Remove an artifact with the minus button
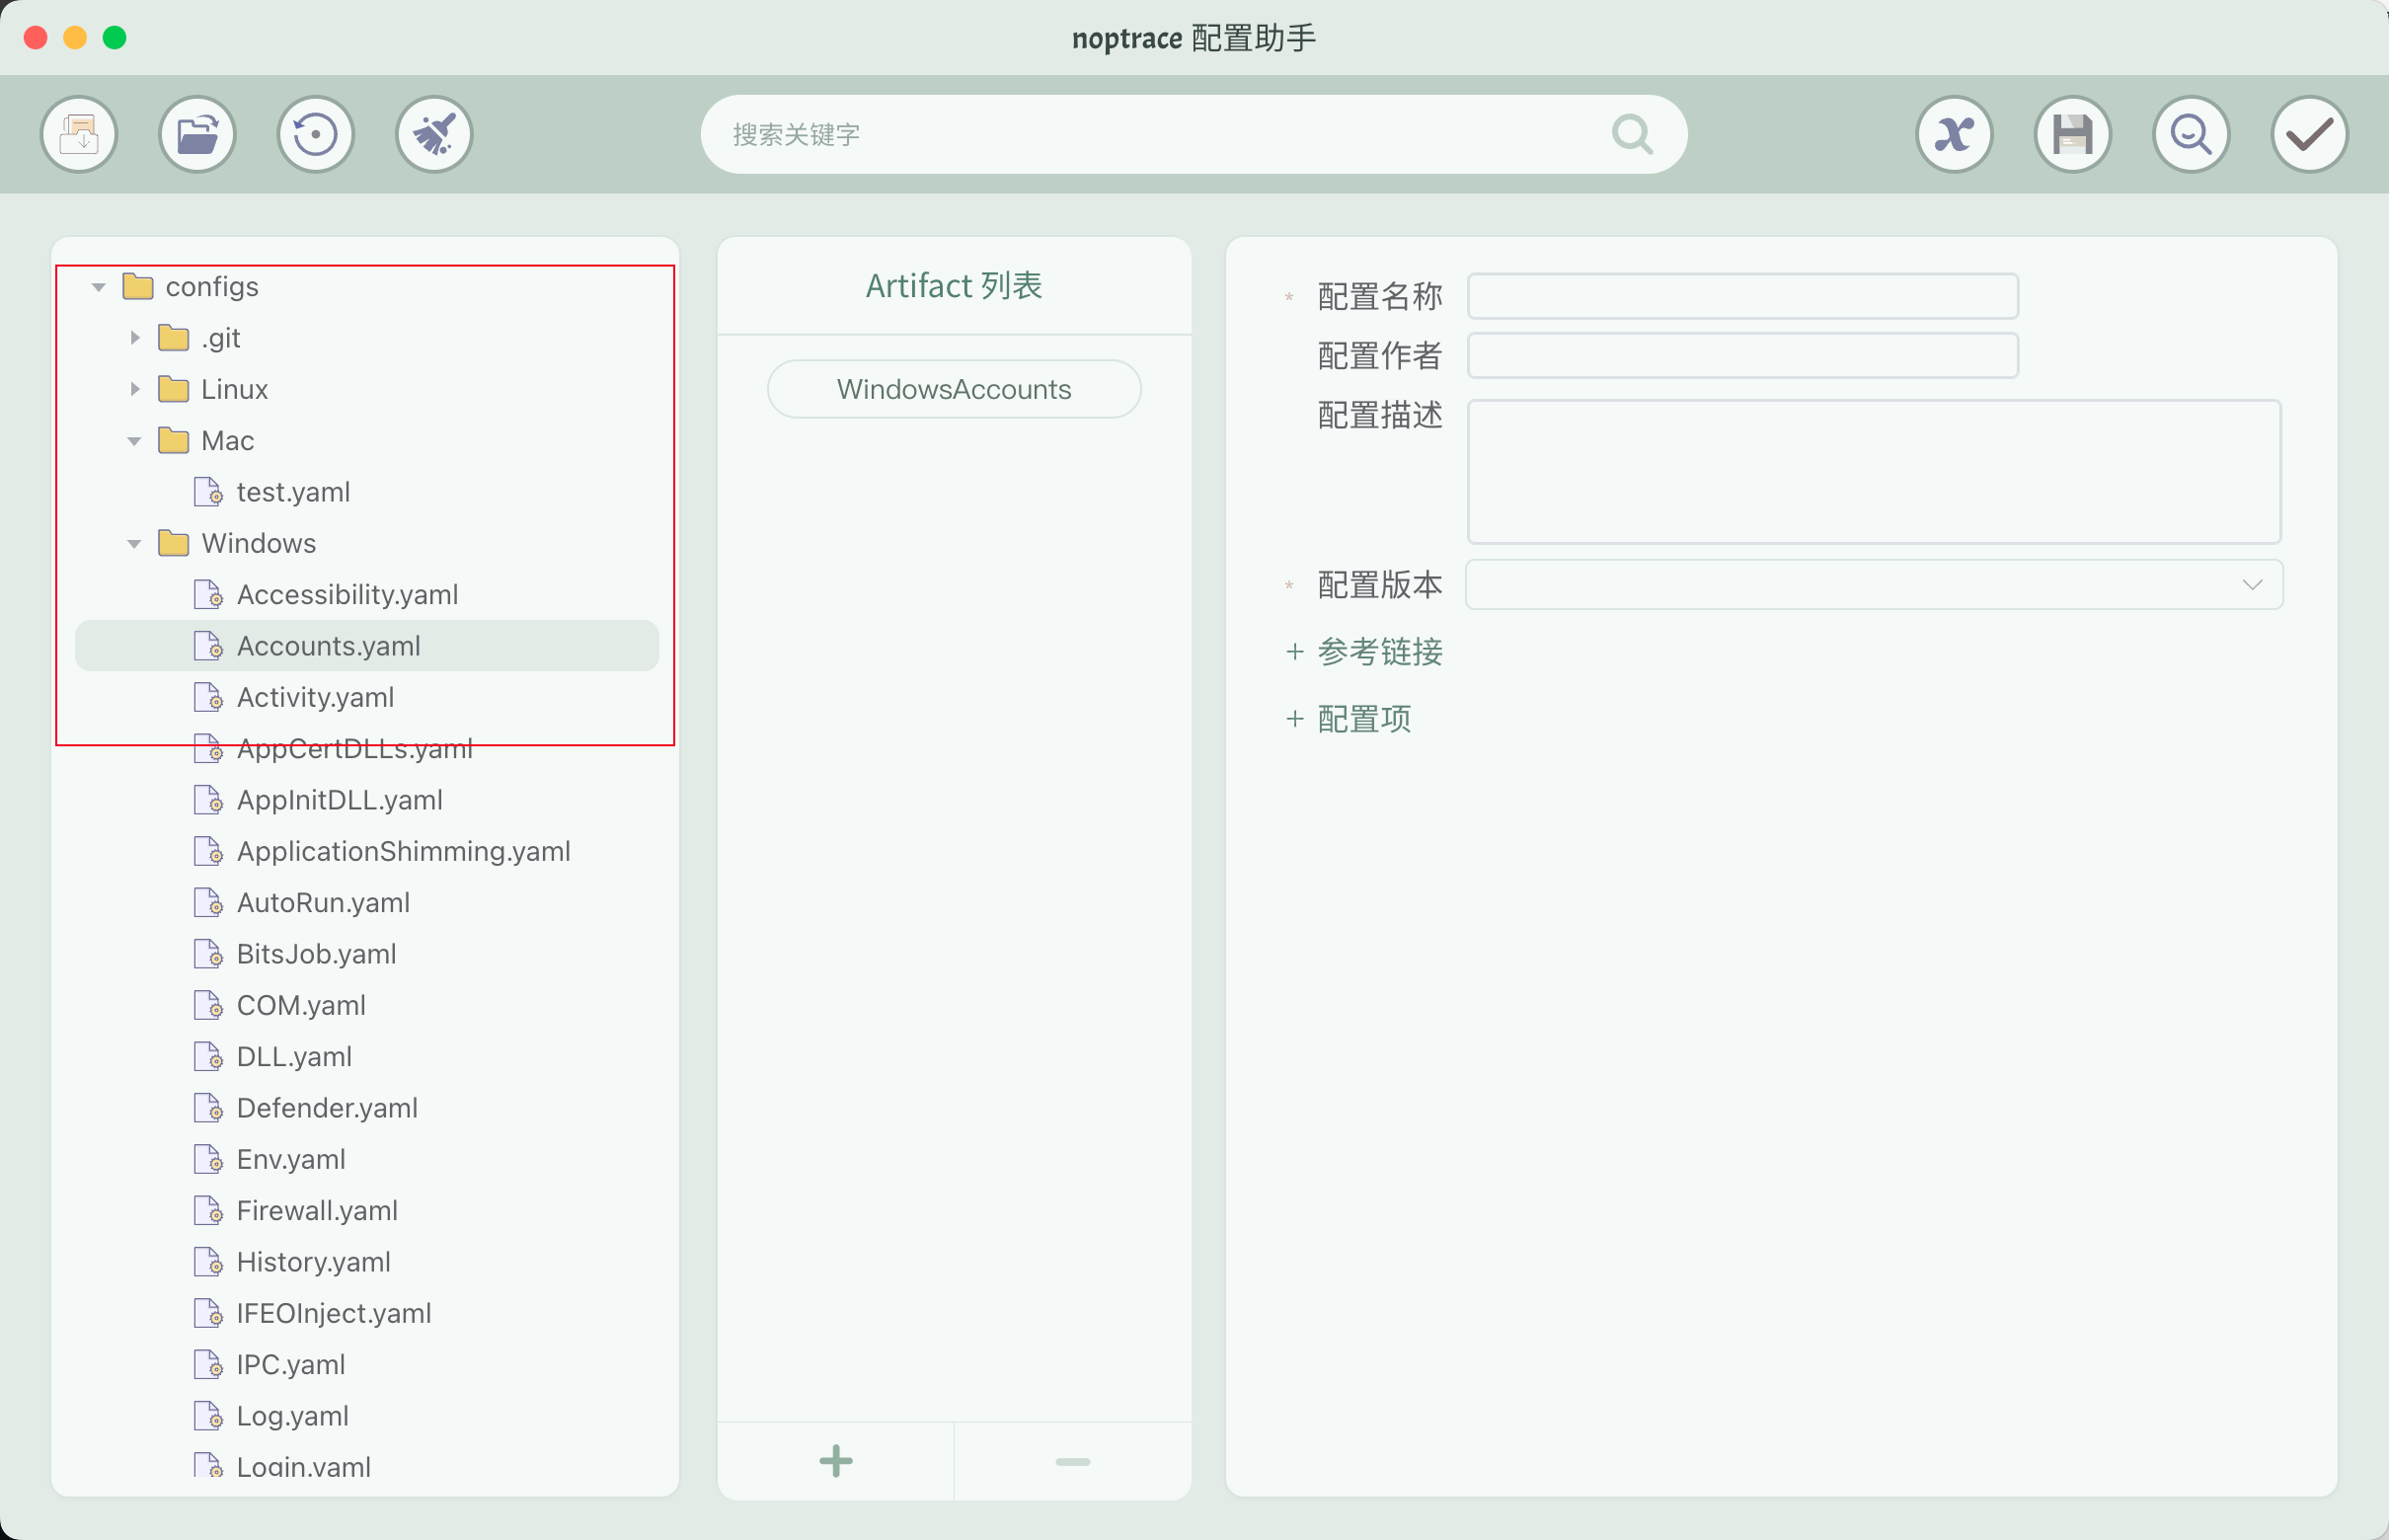The width and height of the screenshot is (2389, 1540). (1071, 1460)
